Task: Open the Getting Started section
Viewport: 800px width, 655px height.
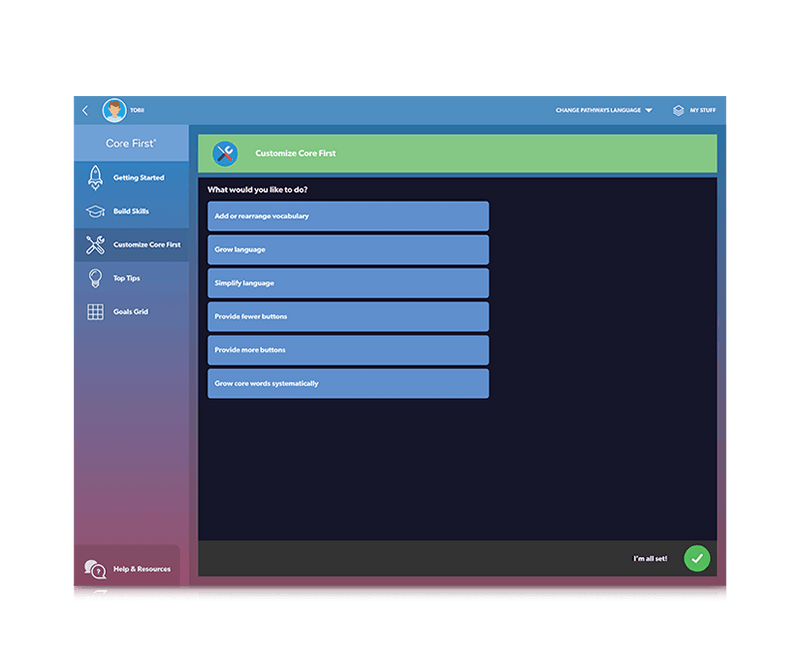Action: [x=138, y=178]
